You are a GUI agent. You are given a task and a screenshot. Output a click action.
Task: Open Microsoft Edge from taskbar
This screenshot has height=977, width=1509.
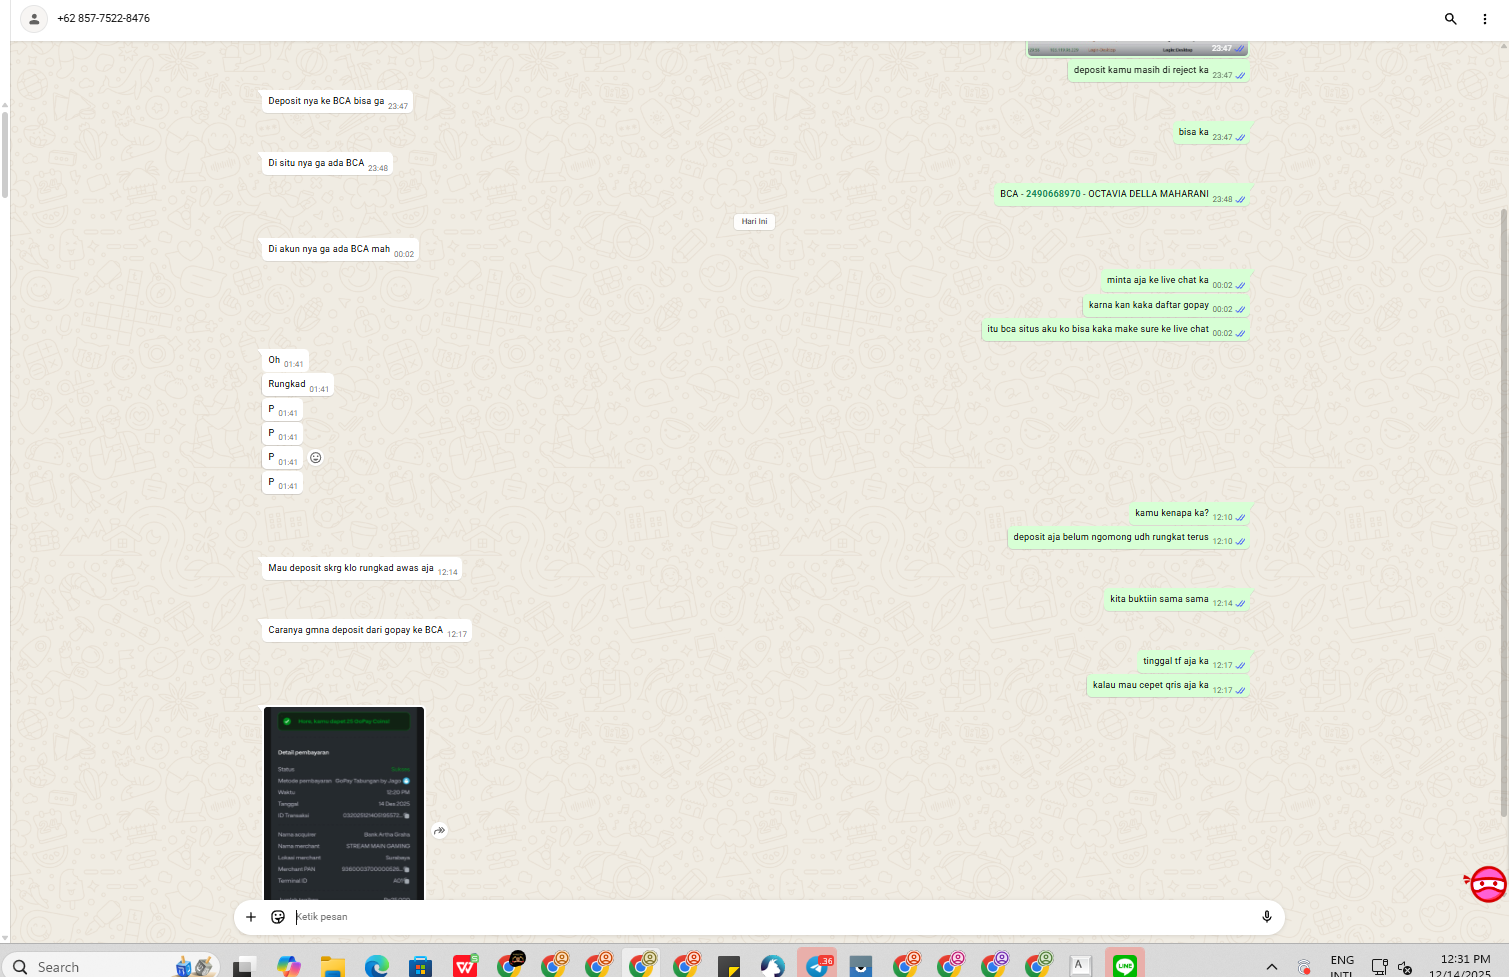click(376, 966)
